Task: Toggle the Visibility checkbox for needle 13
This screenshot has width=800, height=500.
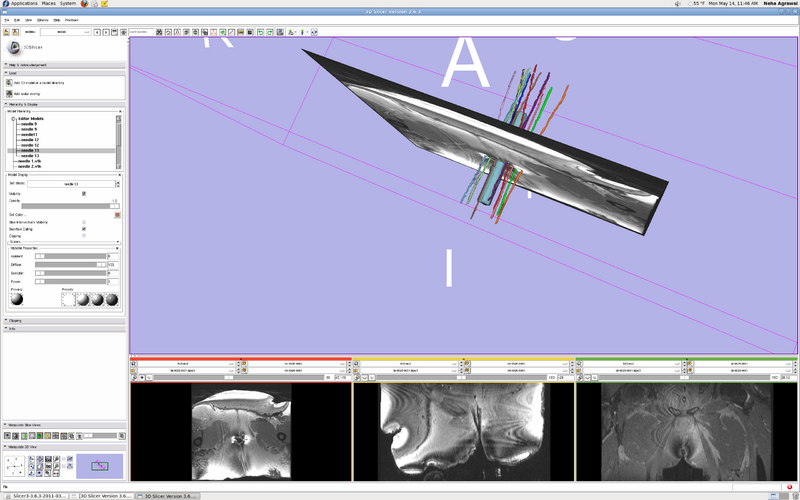Action: pyautogui.click(x=84, y=193)
